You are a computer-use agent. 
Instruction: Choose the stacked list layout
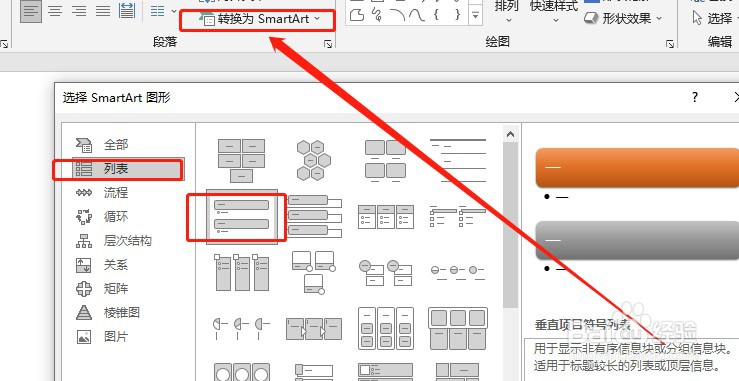coord(386,273)
